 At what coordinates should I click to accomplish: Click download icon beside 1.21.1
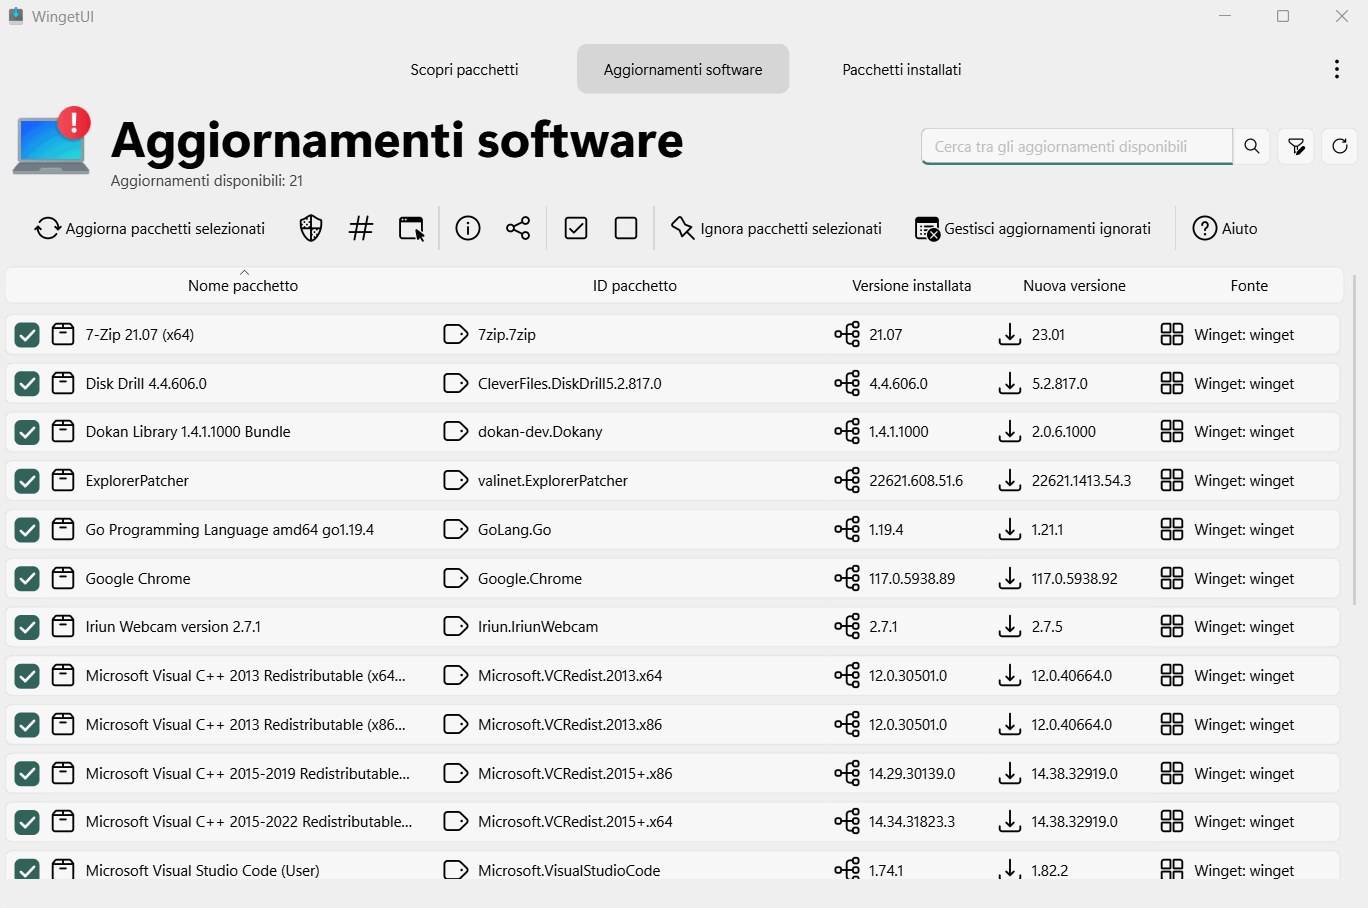point(1010,529)
